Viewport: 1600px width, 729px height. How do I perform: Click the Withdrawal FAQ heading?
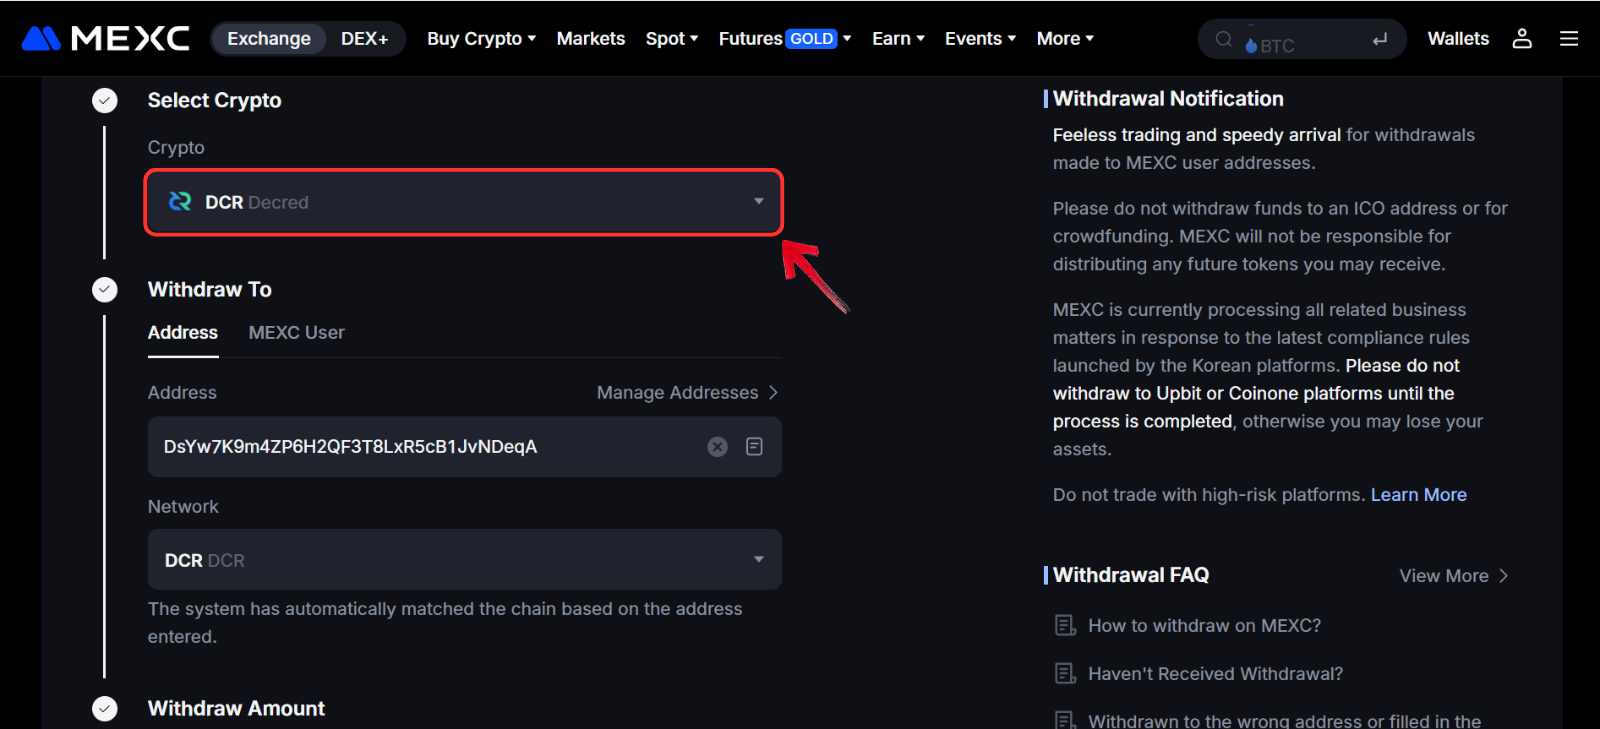1131,575
